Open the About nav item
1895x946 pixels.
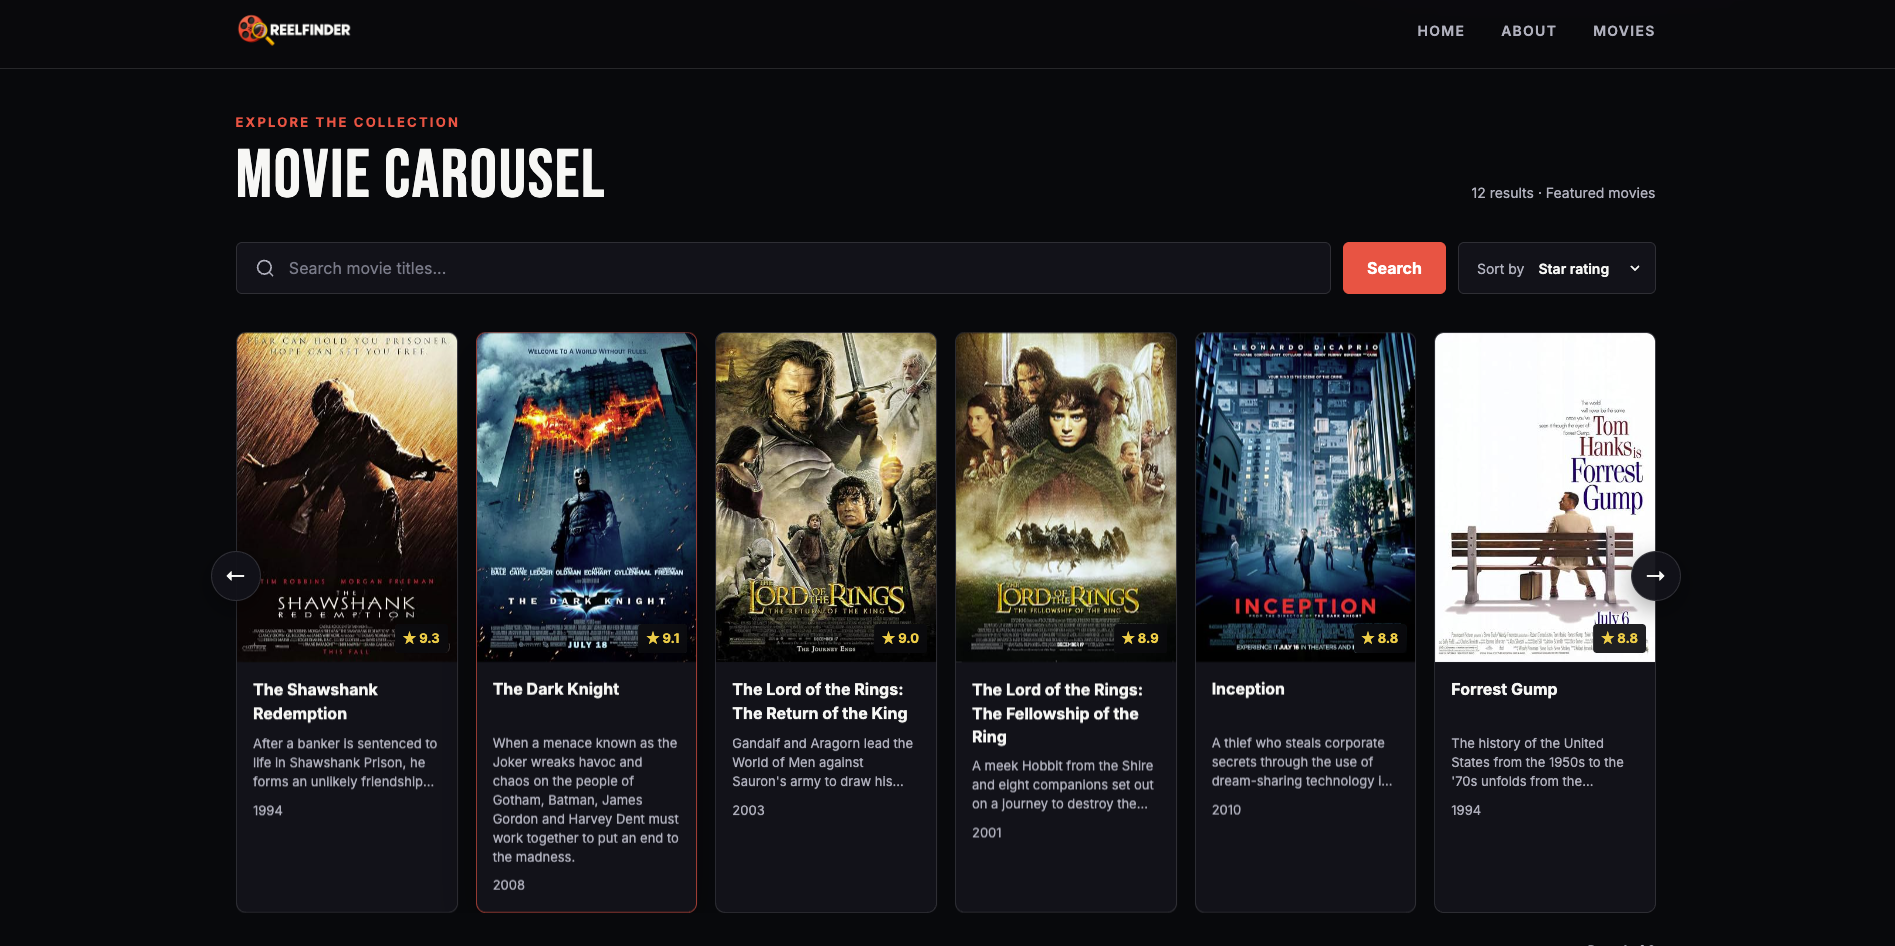[1528, 31]
